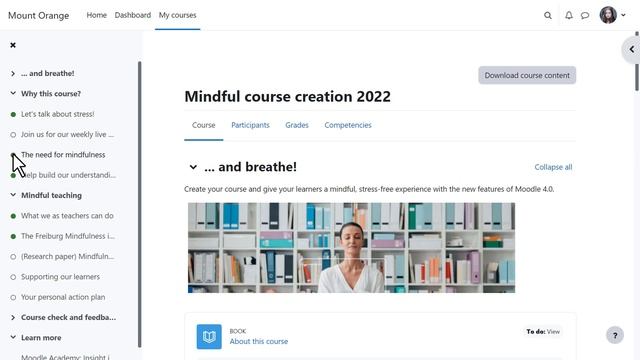Click completion circle for (Research paper) Mindfuln...
Image resolution: width=640 pixels, height=360 pixels.
[13, 257]
